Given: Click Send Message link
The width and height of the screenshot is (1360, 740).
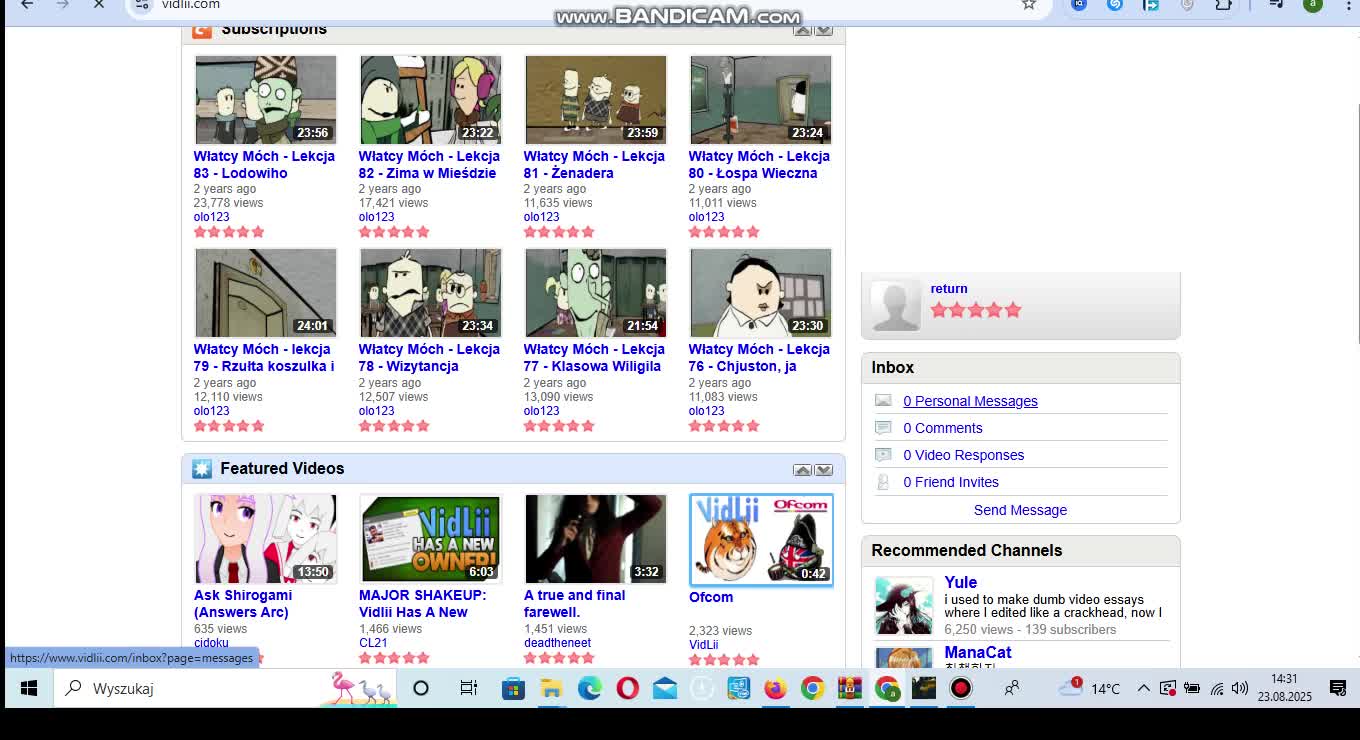Looking at the screenshot, I should coord(1020,510).
